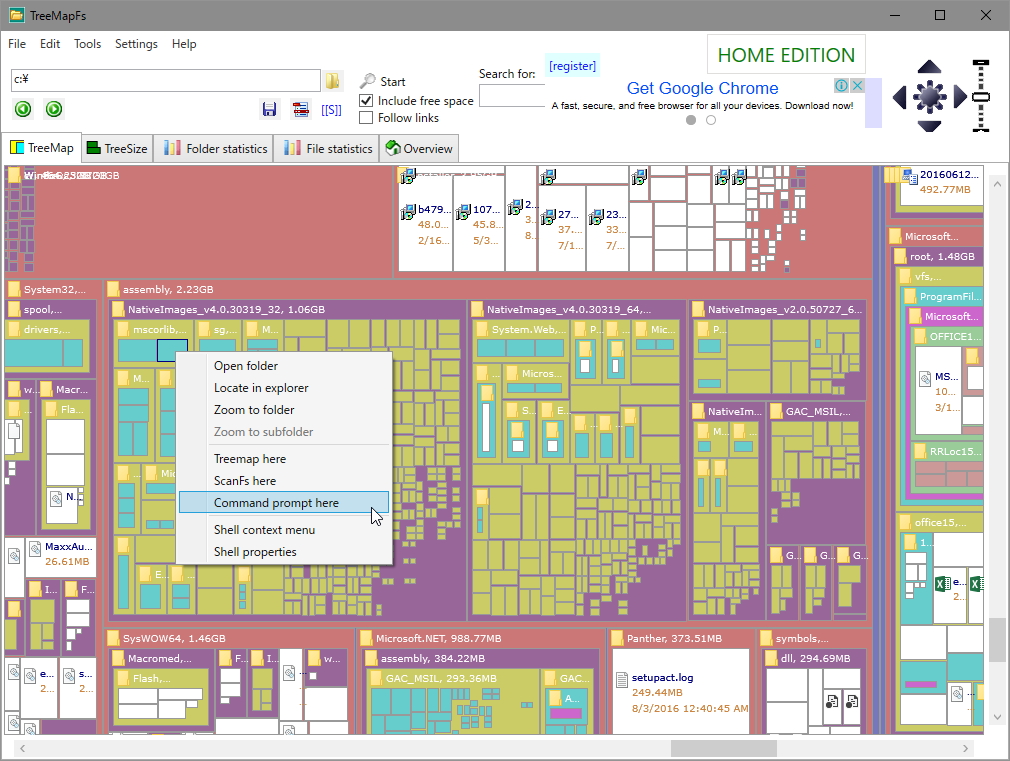Image resolution: width=1010 pixels, height=761 pixels.
Task: Click the assembly, 2.23GB folder header
Action: (167, 289)
